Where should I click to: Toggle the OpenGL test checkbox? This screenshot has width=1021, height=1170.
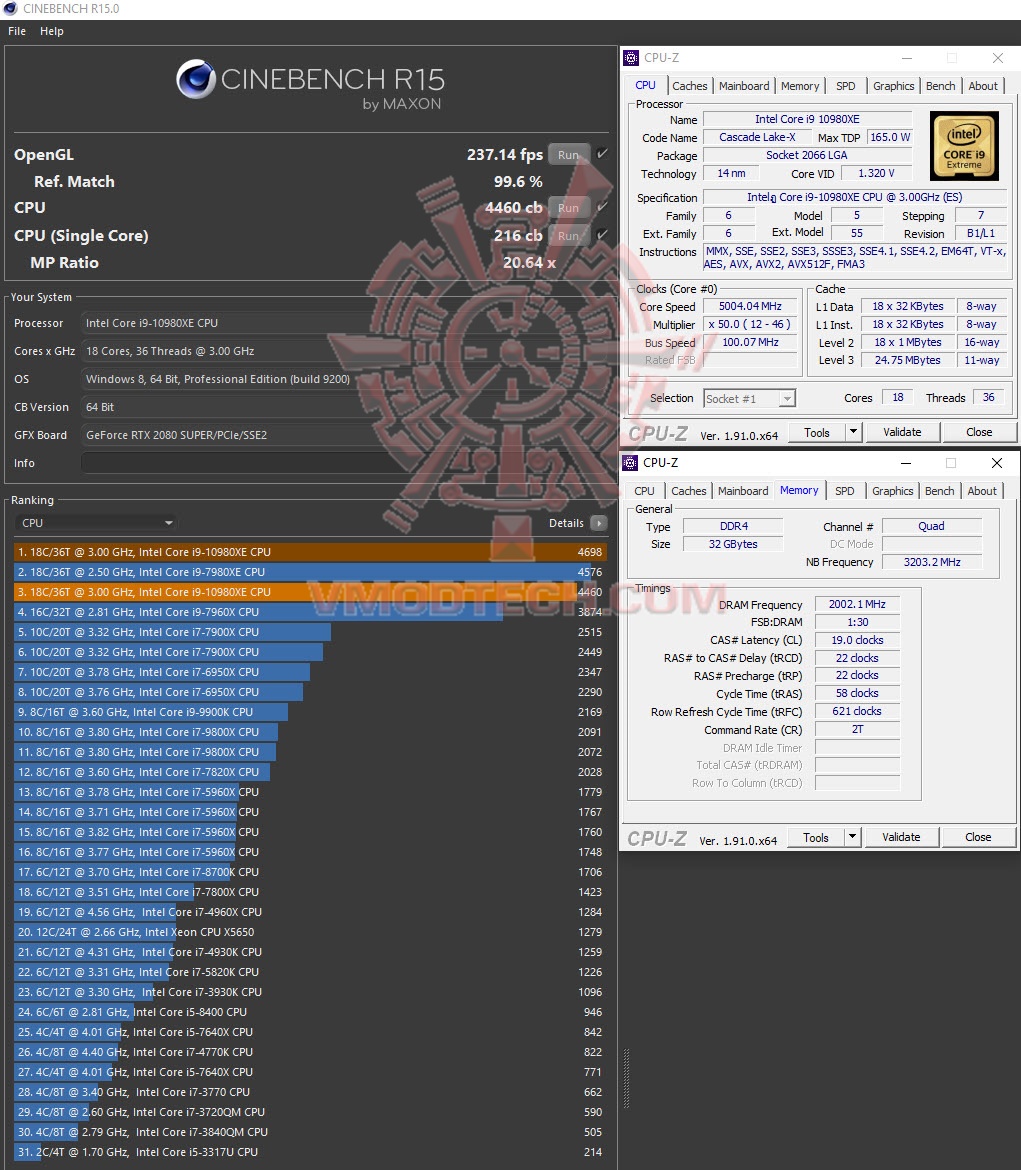point(602,154)
